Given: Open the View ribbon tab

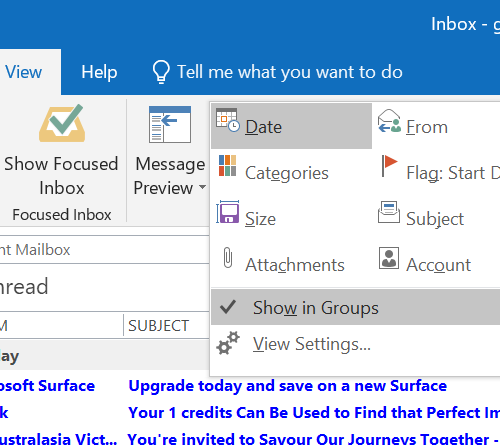Looking at the screenshot, I should 23,72.
